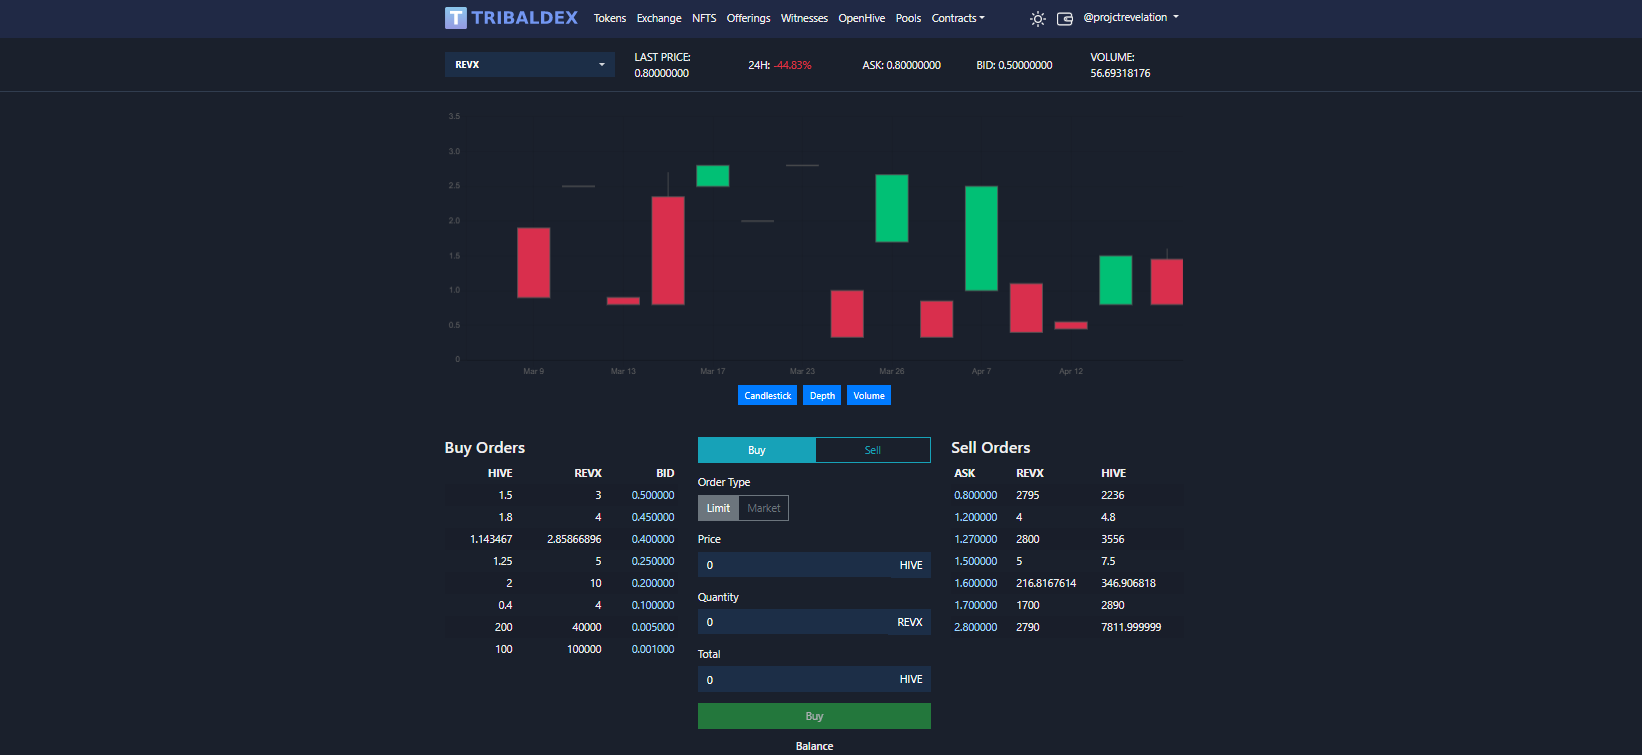Click the Sell Orders heading

(990, 448)
